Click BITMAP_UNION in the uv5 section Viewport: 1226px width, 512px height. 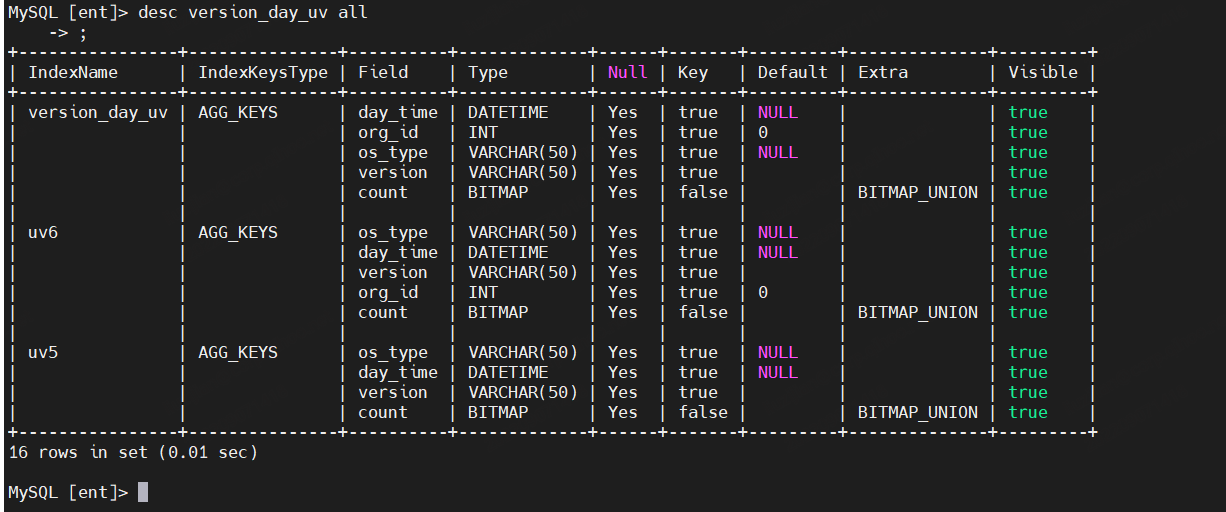[918, 412]
